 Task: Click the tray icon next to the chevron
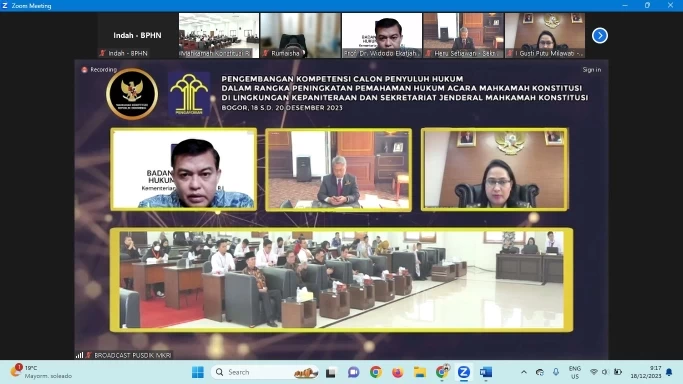pyautogui.click(x=540, y=372)
